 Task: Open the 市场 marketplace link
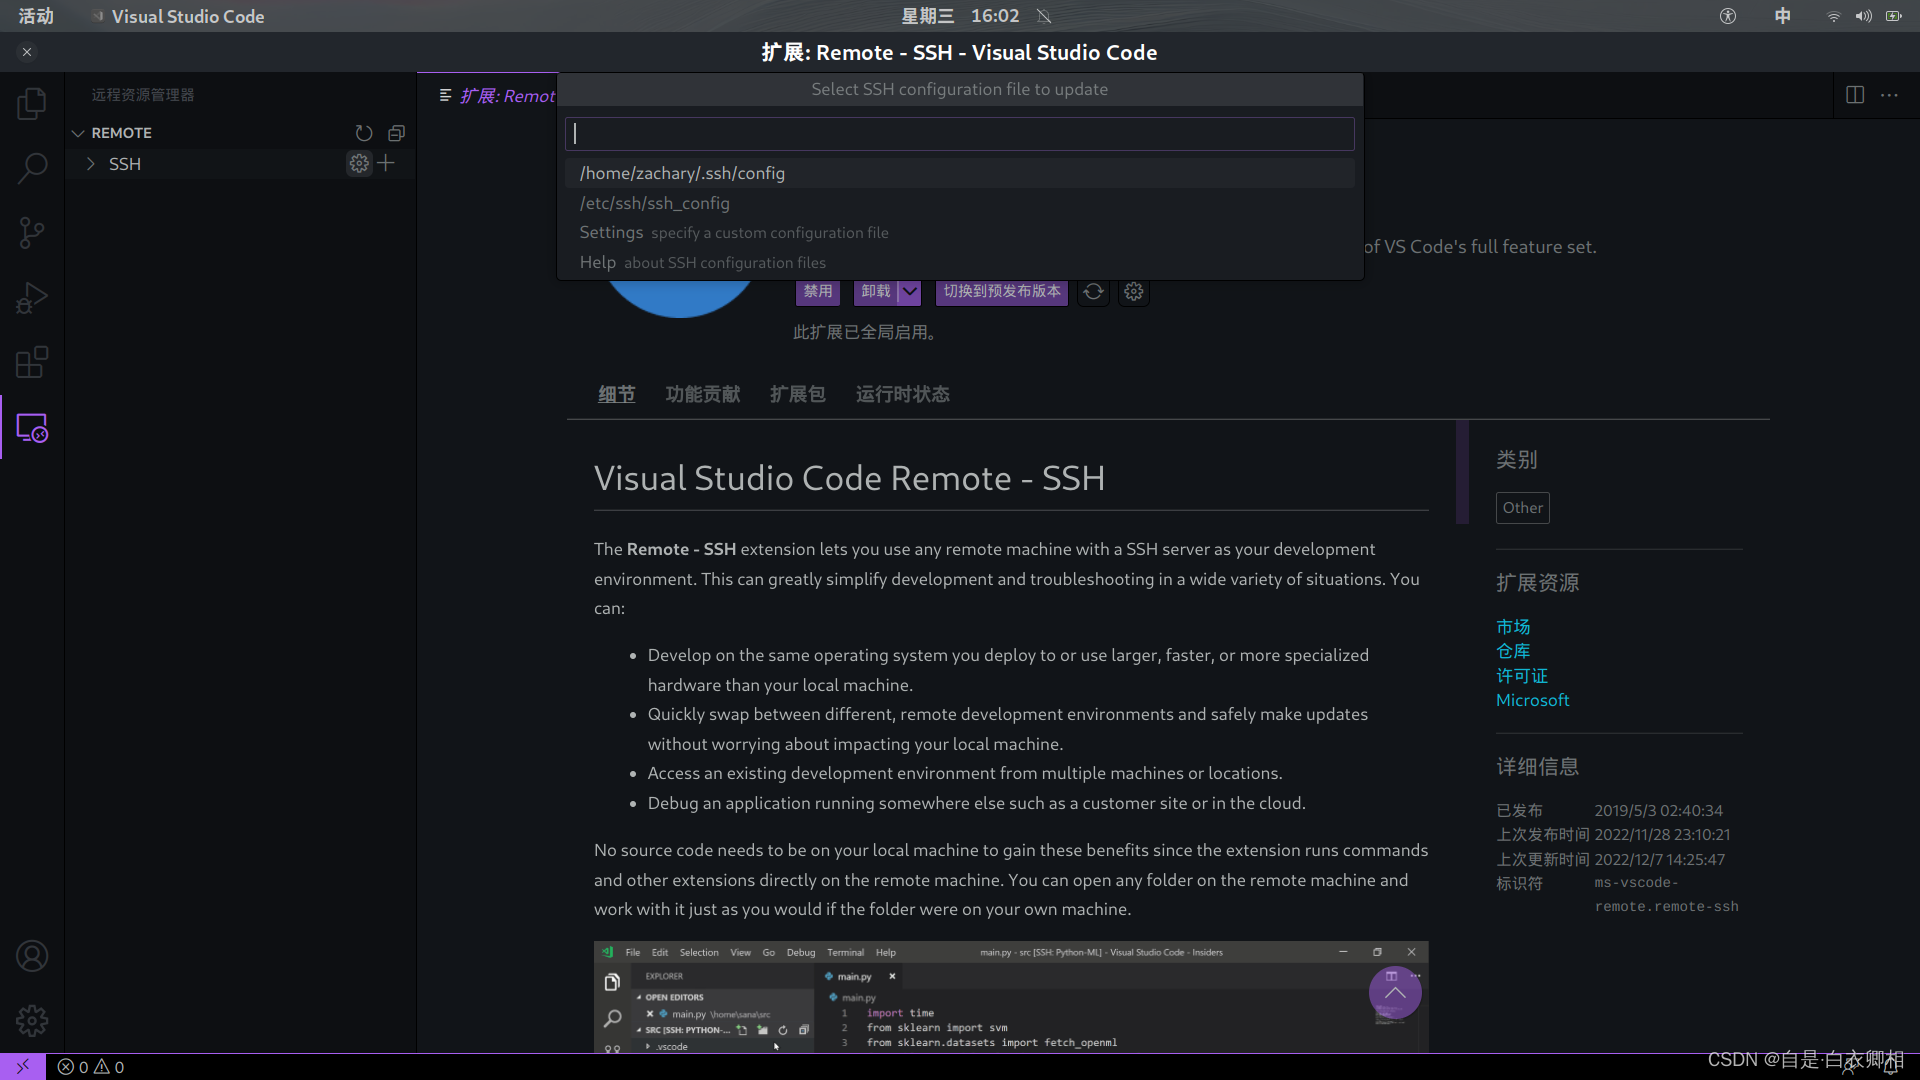tap(1513, 627)
